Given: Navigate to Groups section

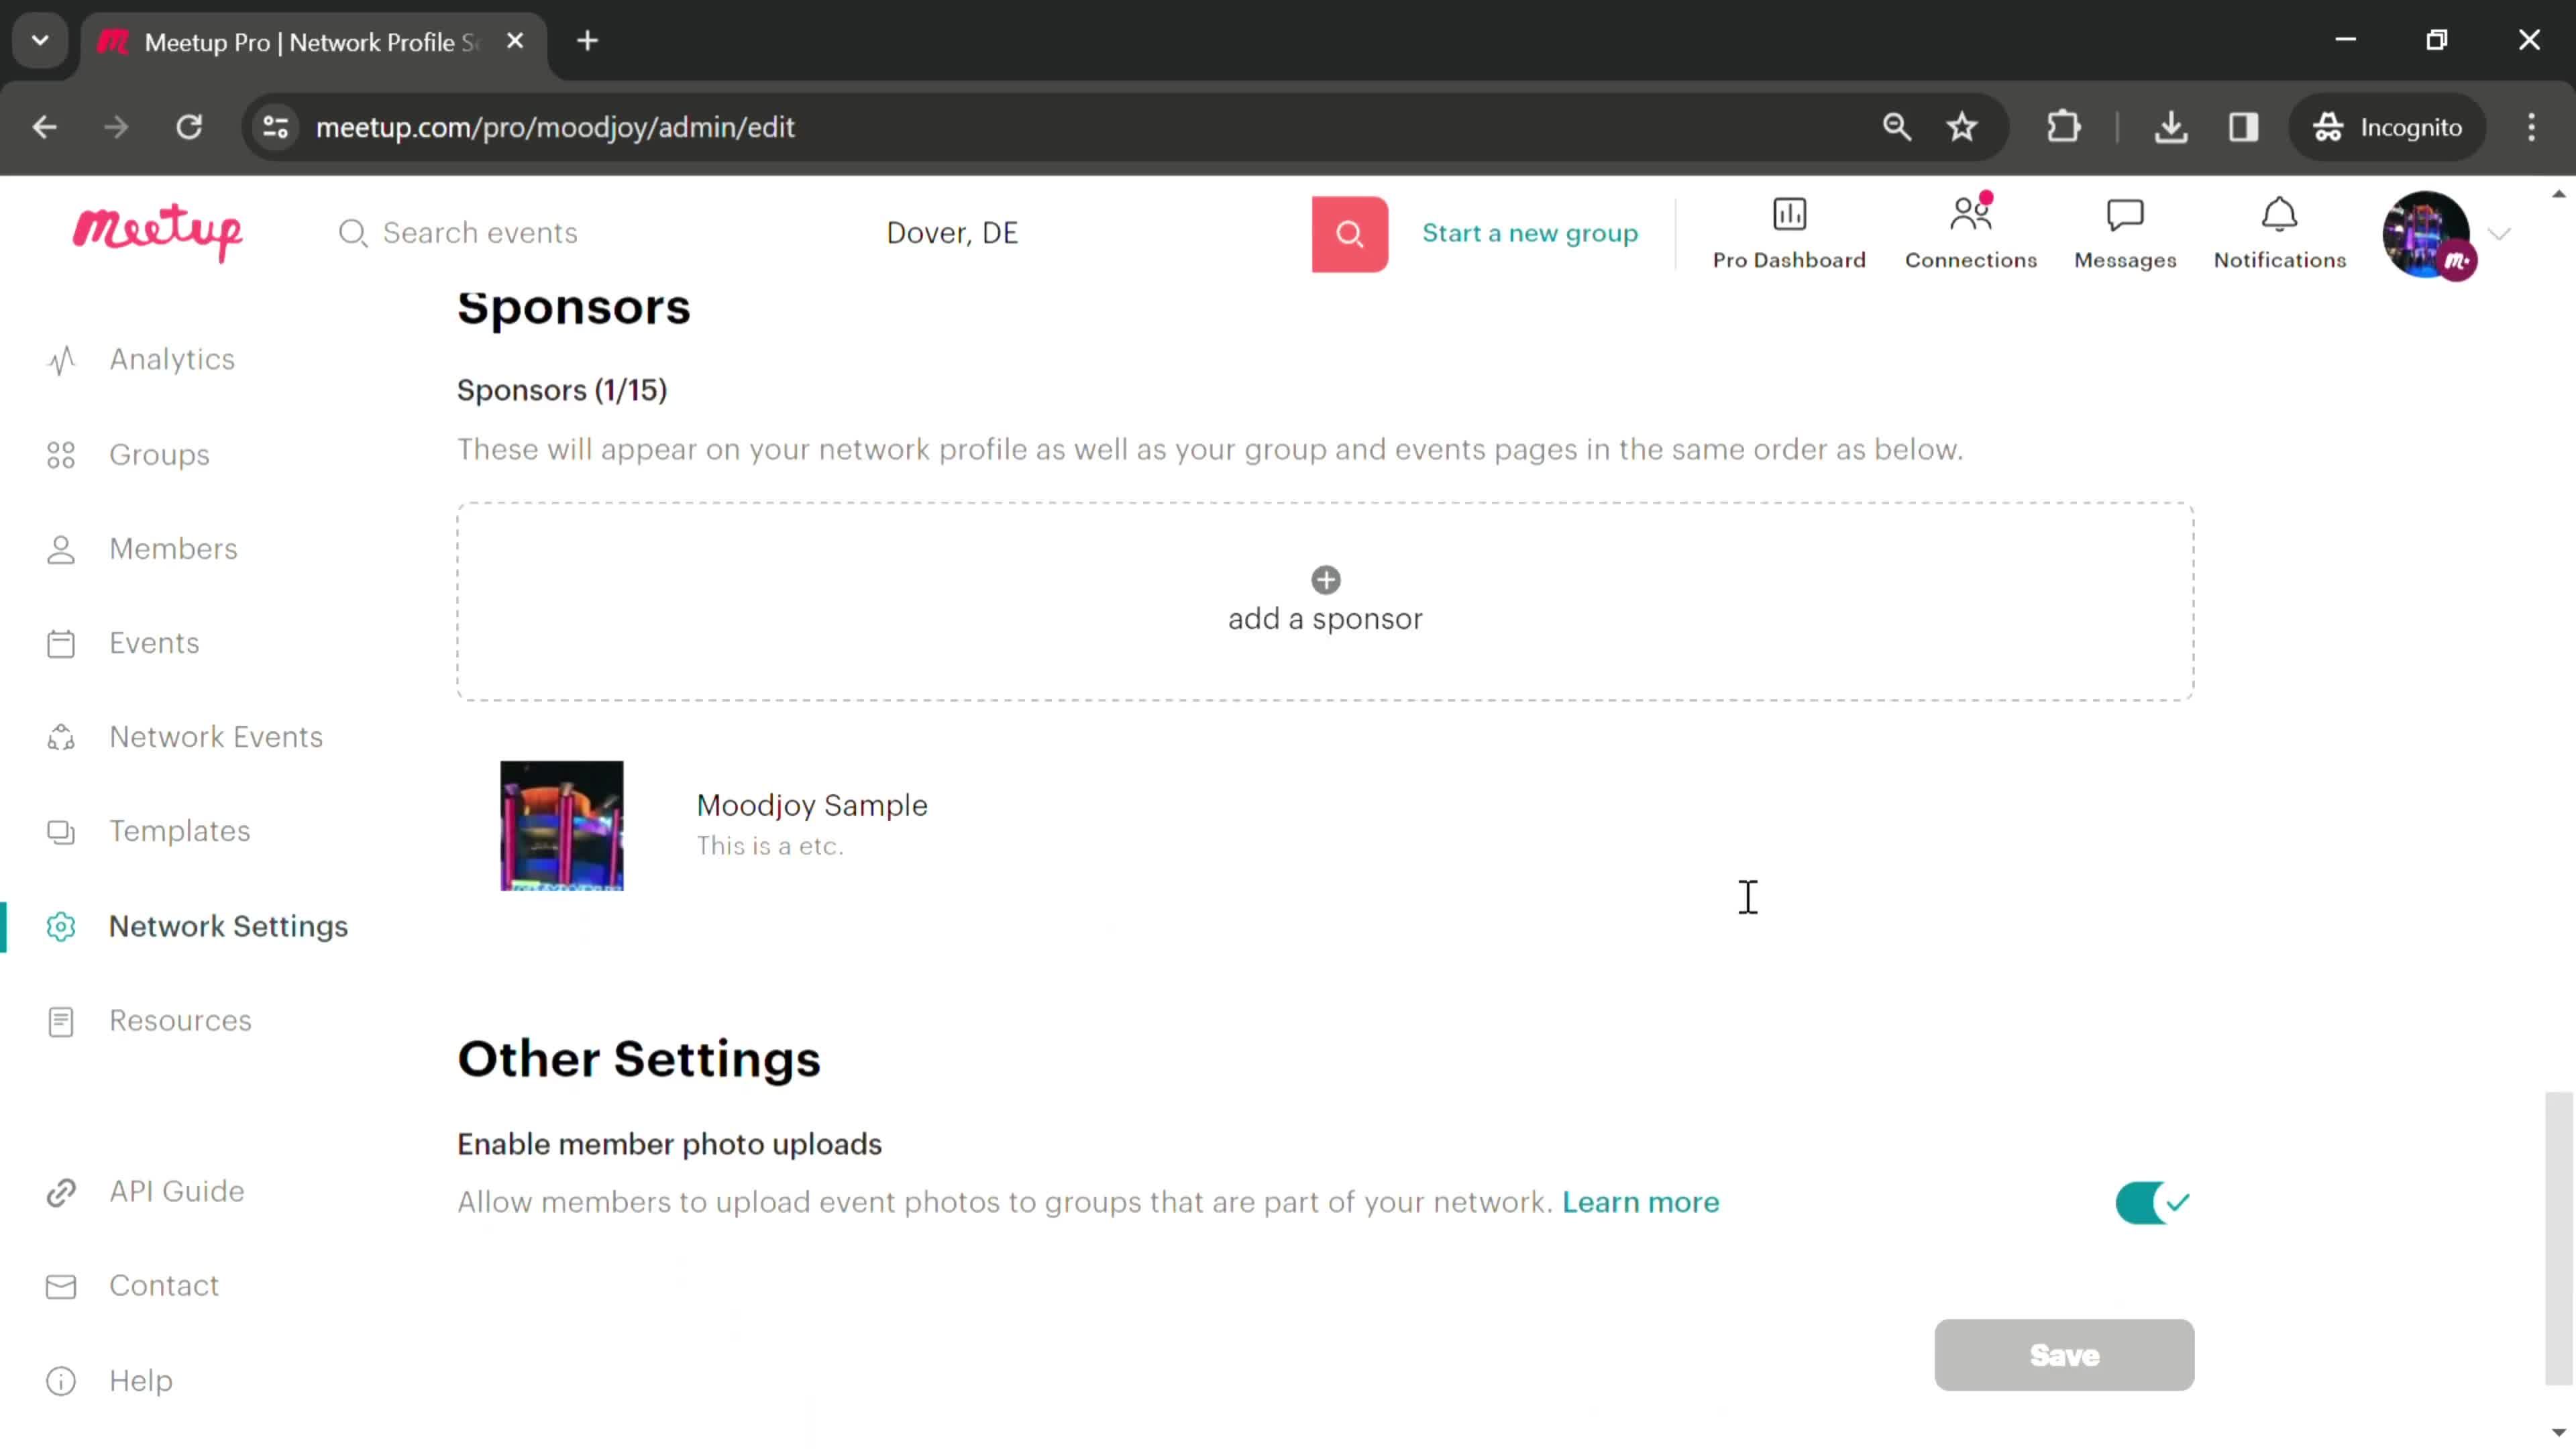Looking at the screenshot, I should click(x=159, y=456).
